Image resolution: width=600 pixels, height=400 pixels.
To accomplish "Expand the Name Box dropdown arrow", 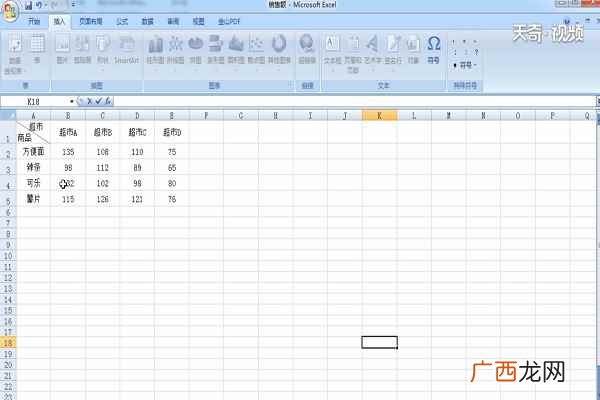I will point(72,101).
